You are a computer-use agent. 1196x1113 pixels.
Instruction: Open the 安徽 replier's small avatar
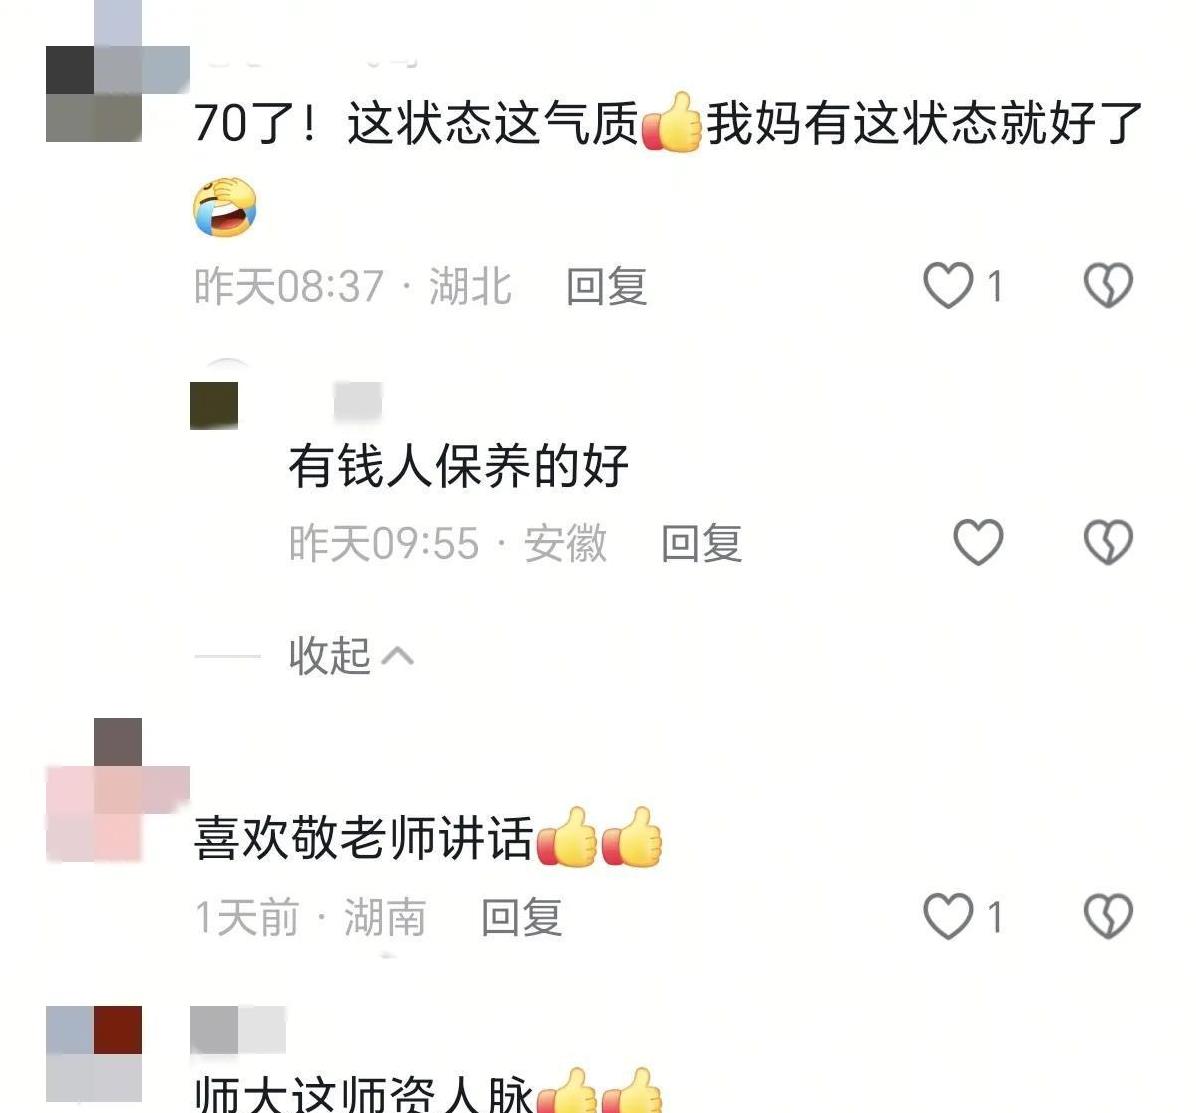[214, 404]
